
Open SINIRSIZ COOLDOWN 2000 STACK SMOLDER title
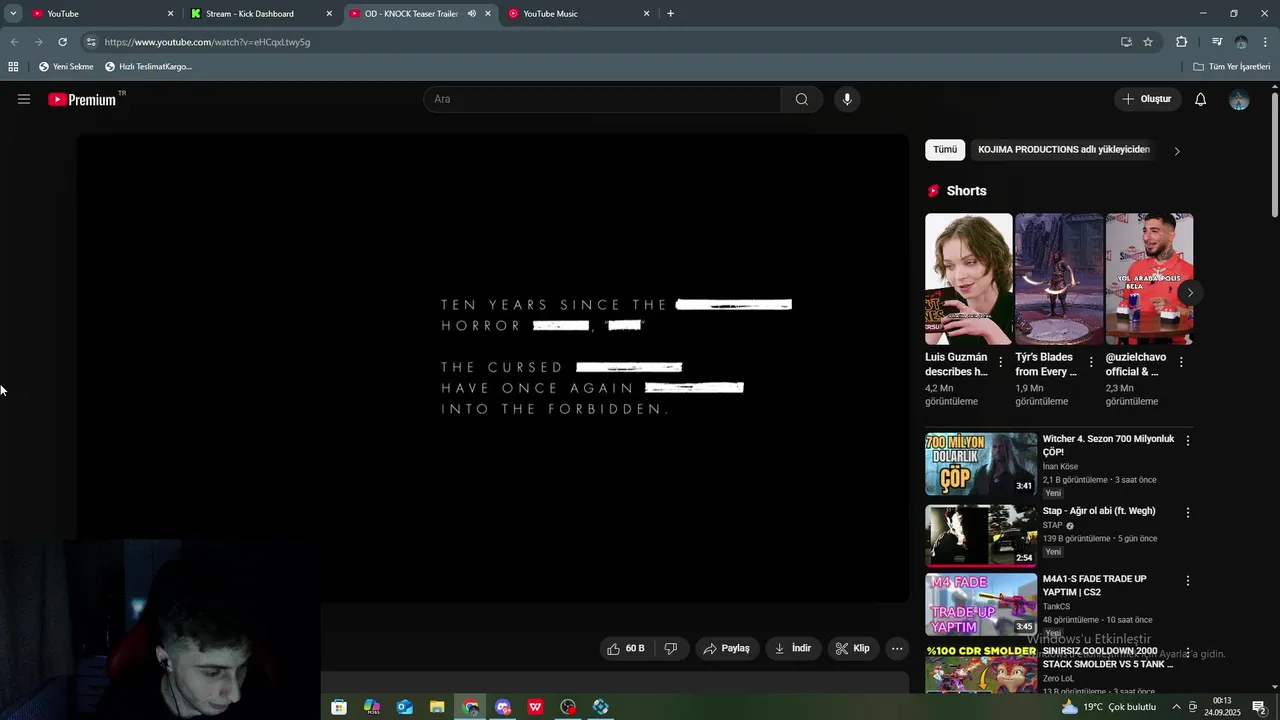click(x=1107, y=657)
